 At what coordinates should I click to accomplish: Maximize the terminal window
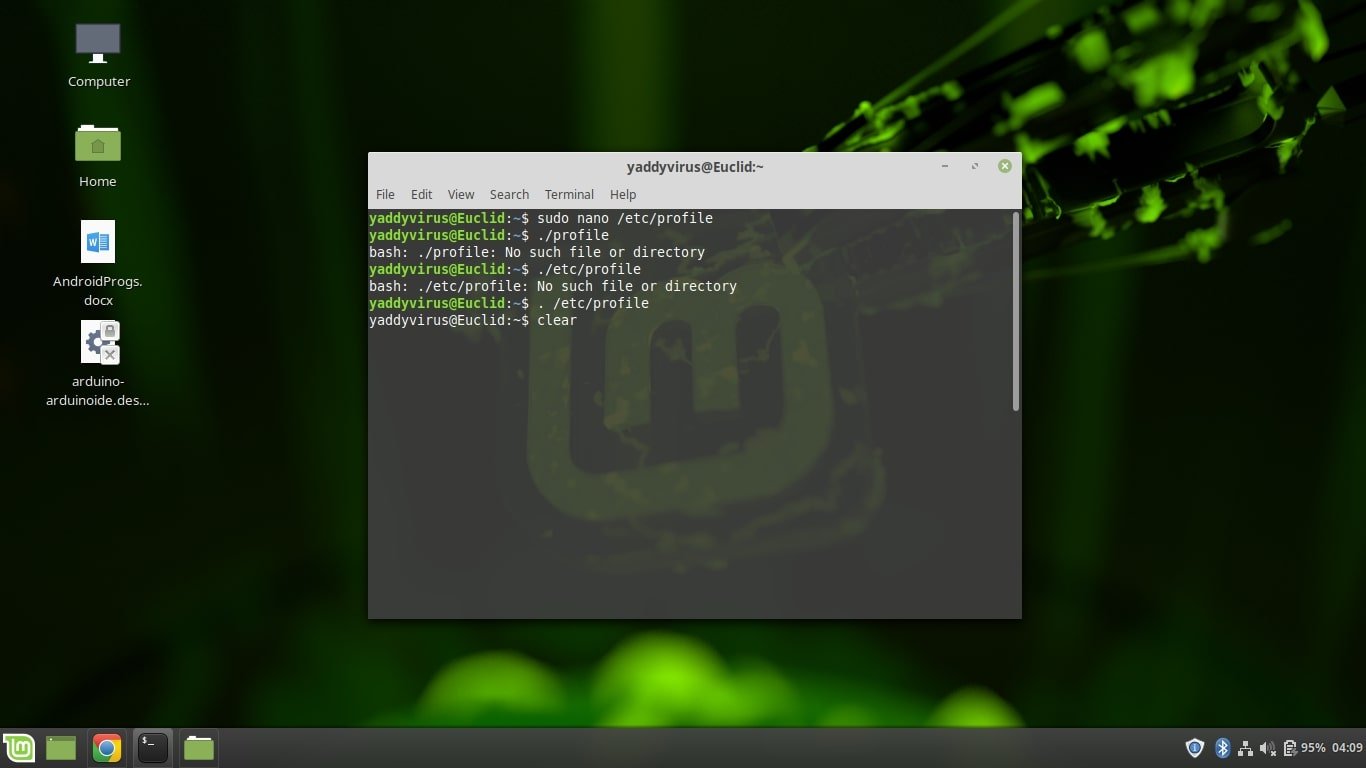[x=975, y=166]
